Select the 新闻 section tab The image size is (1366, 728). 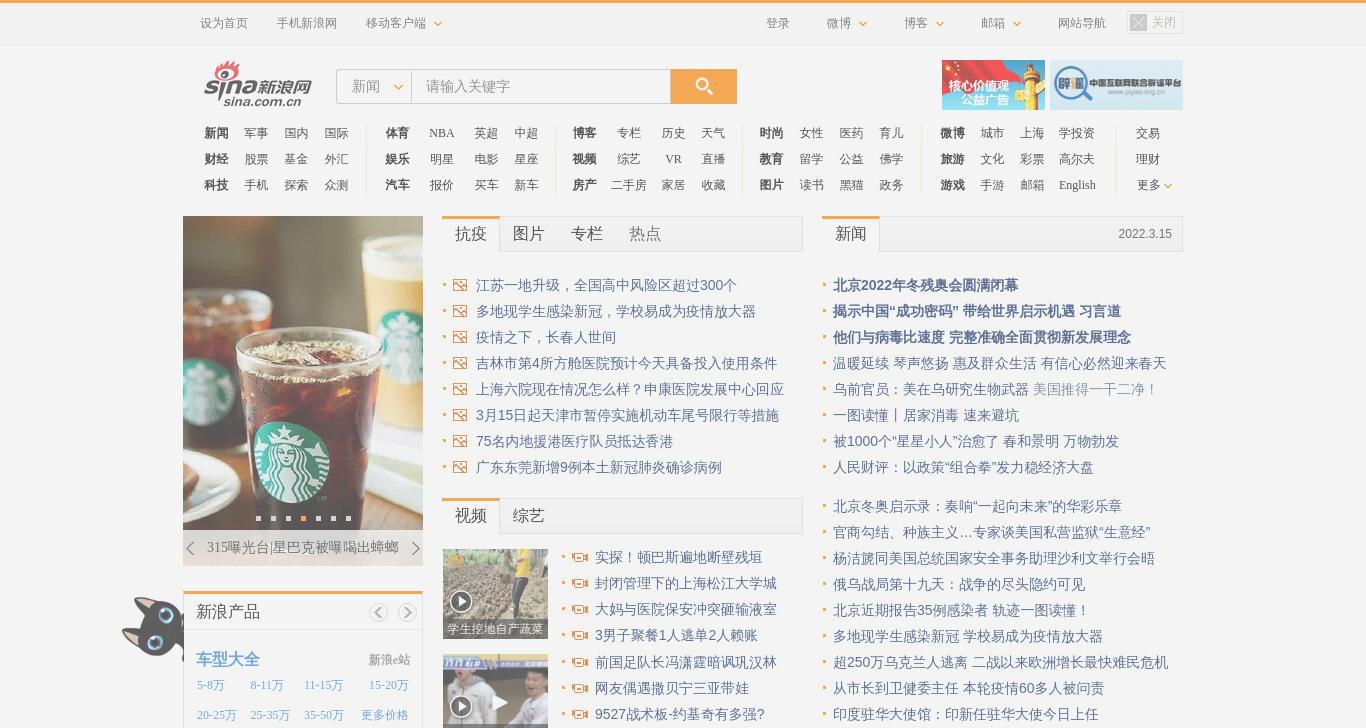pos(850,234)
